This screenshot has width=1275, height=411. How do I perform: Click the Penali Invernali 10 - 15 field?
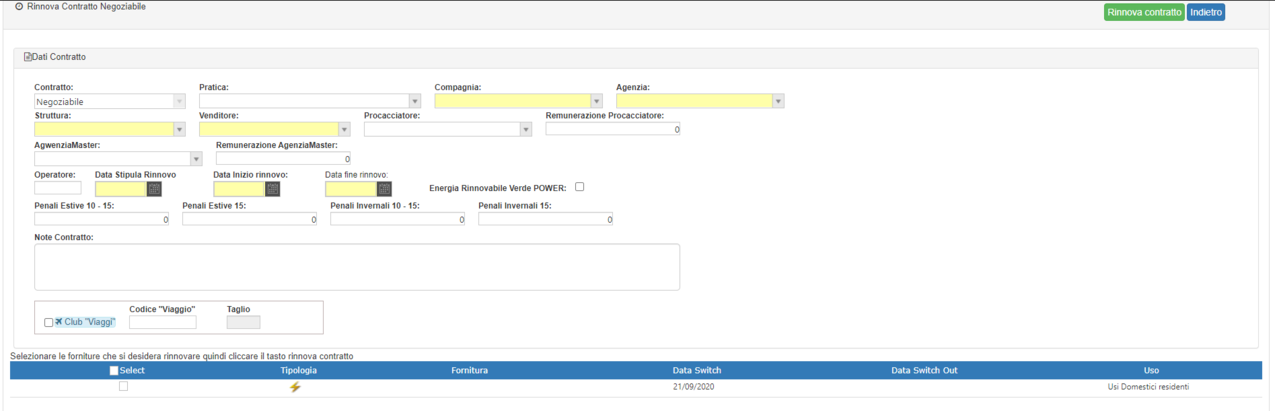[398, 219]
